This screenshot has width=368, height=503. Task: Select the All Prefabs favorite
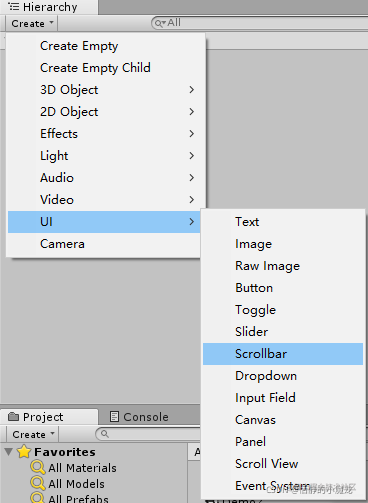[x=78, y=499]
